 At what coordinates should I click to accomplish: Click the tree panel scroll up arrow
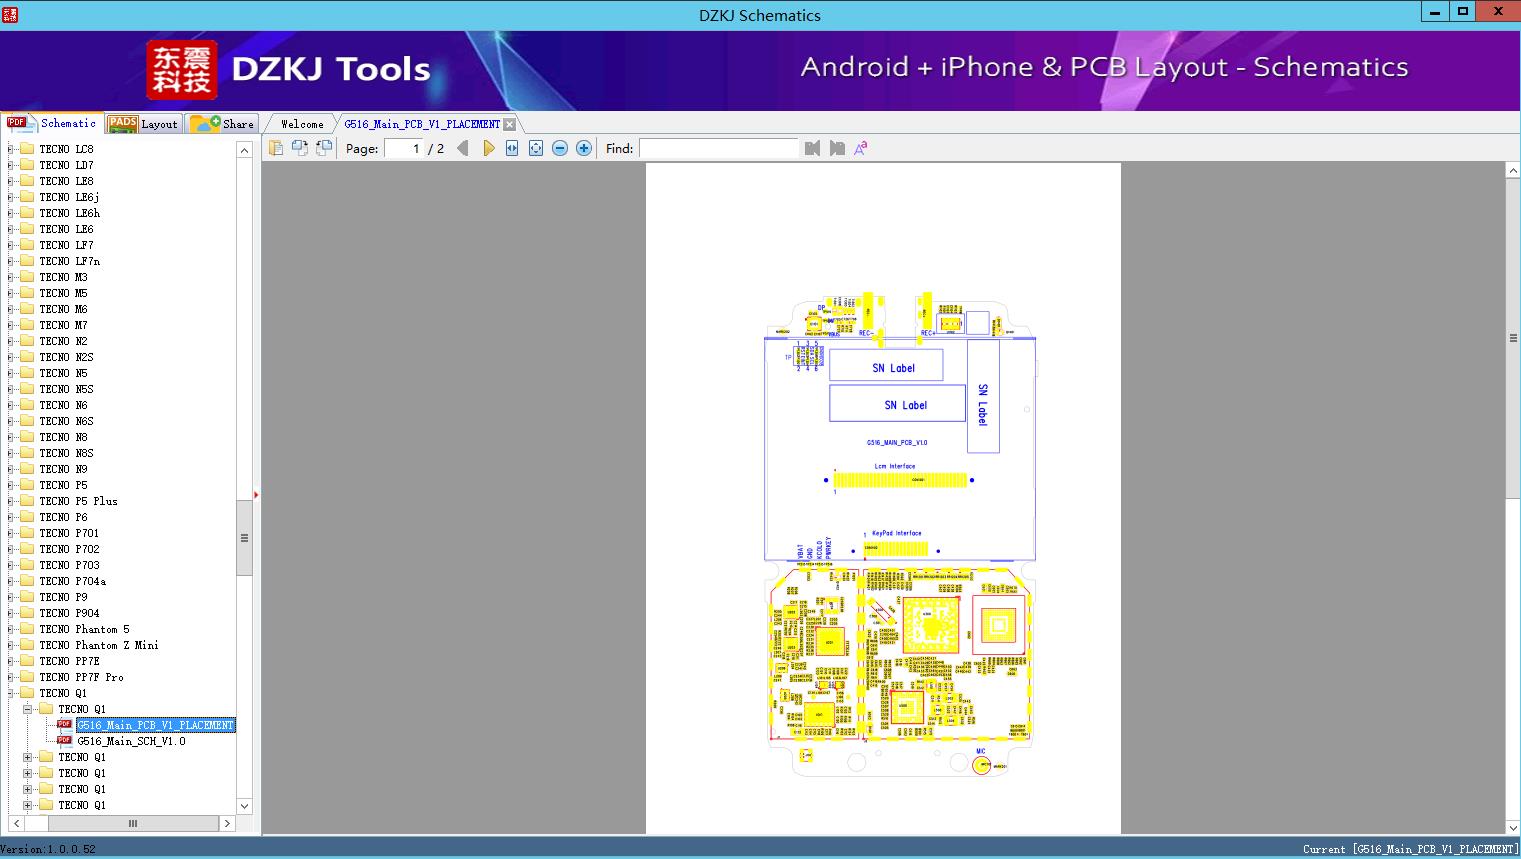pyautogui.click(x=244, y=150)
